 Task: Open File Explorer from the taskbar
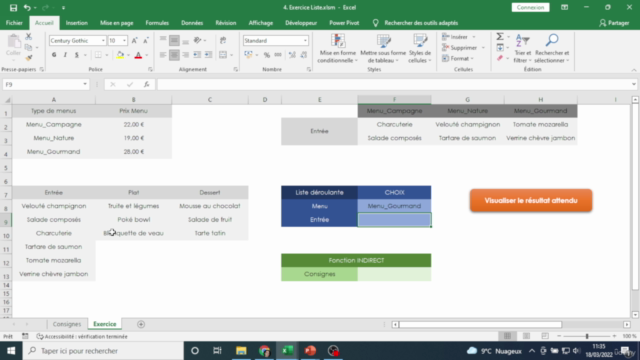coord(241,351)
